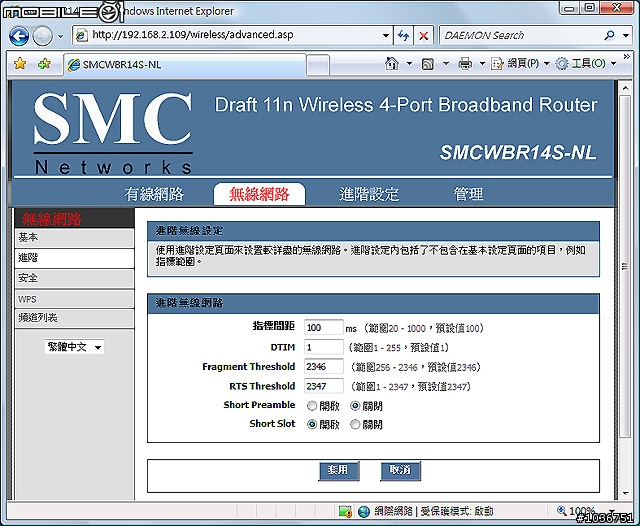Click the browser Forward arrow button
Image resolution: width=640 pixels, height=526 pixels.
point(42,36)
